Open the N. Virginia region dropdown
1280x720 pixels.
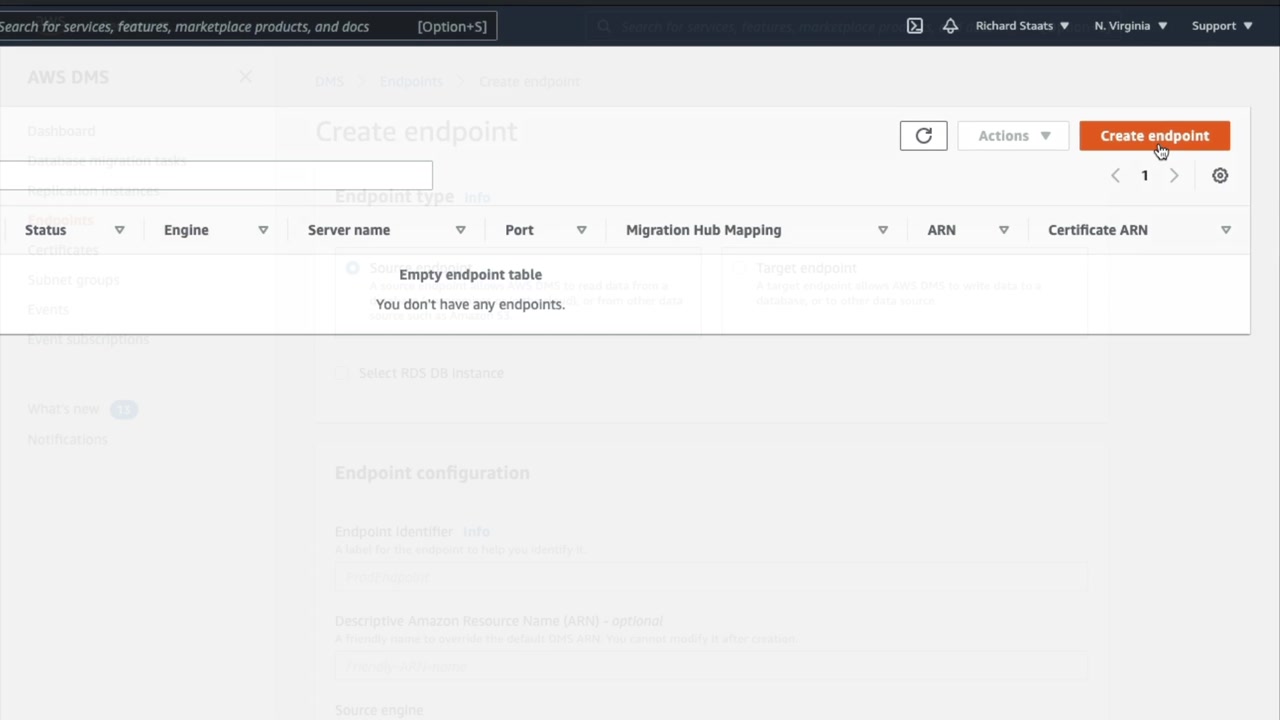point(1130,26)
